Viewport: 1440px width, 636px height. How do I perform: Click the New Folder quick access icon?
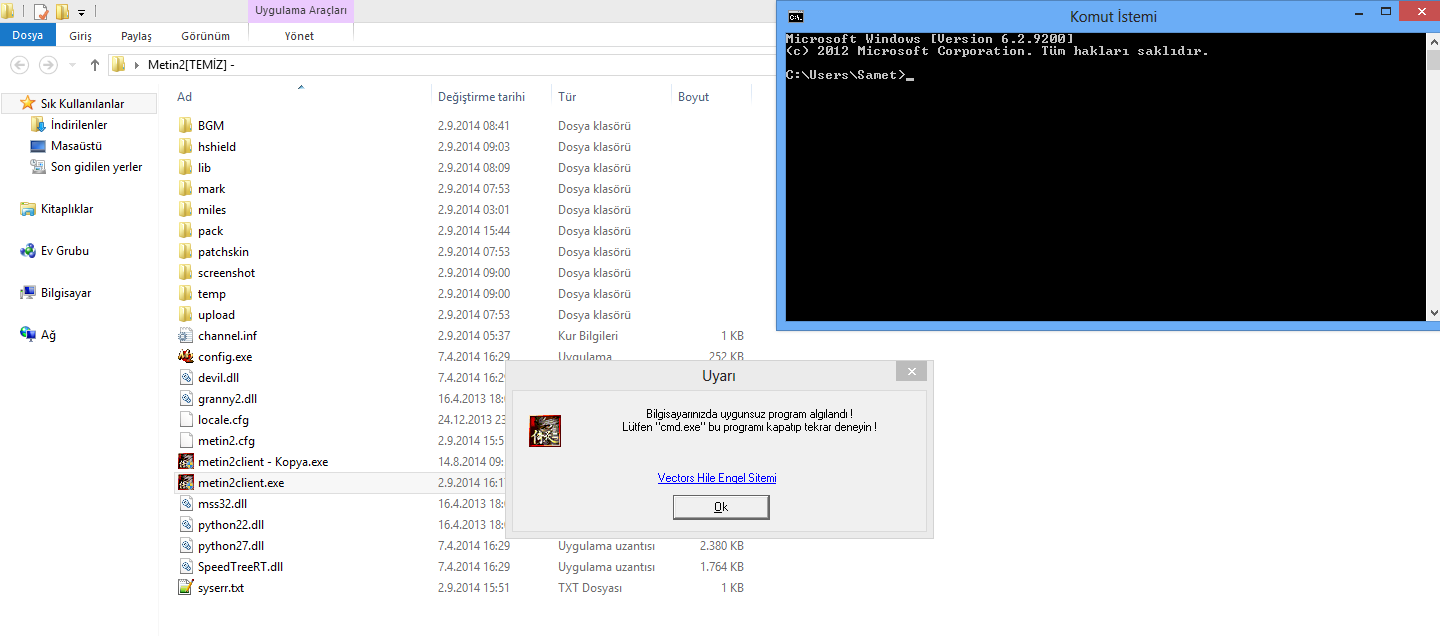pyautogui.click(x=62, y=12)
